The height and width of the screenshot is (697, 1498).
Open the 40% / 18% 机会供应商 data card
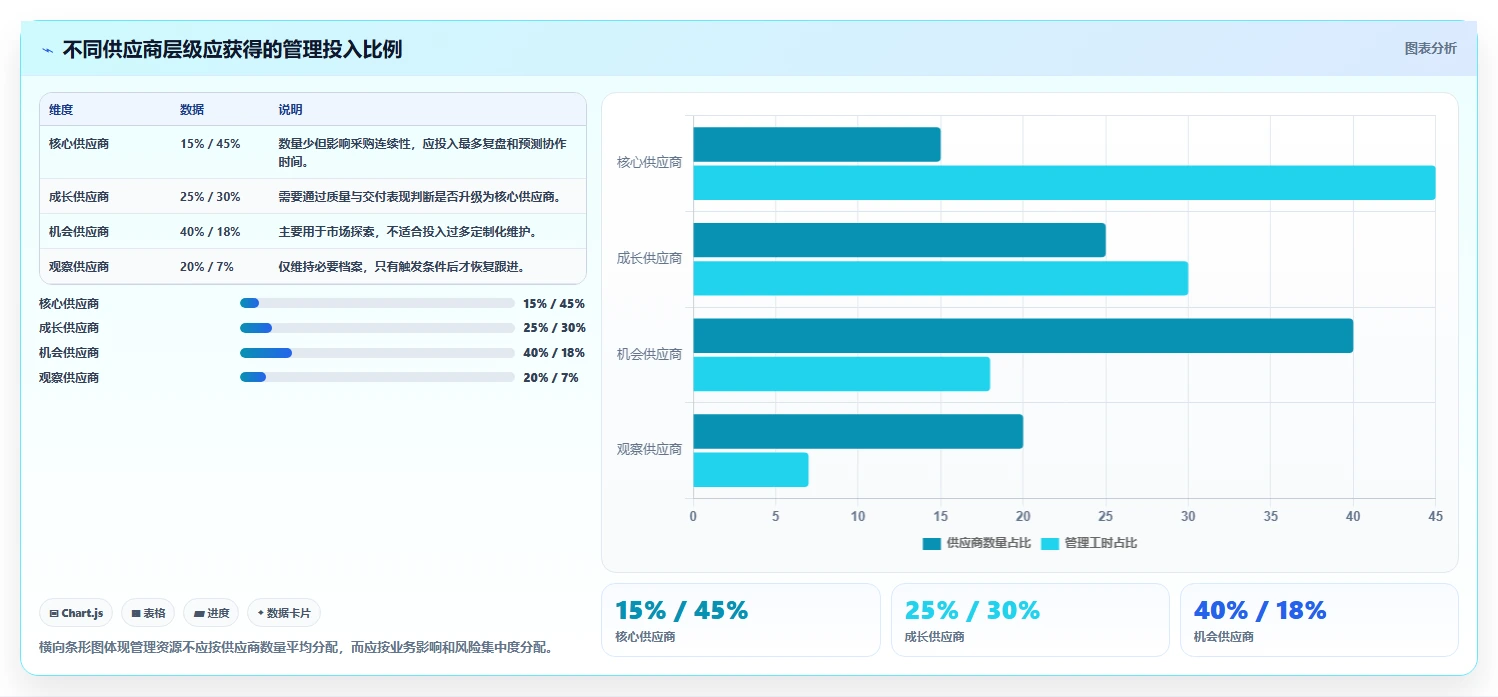pos(1319,620)
